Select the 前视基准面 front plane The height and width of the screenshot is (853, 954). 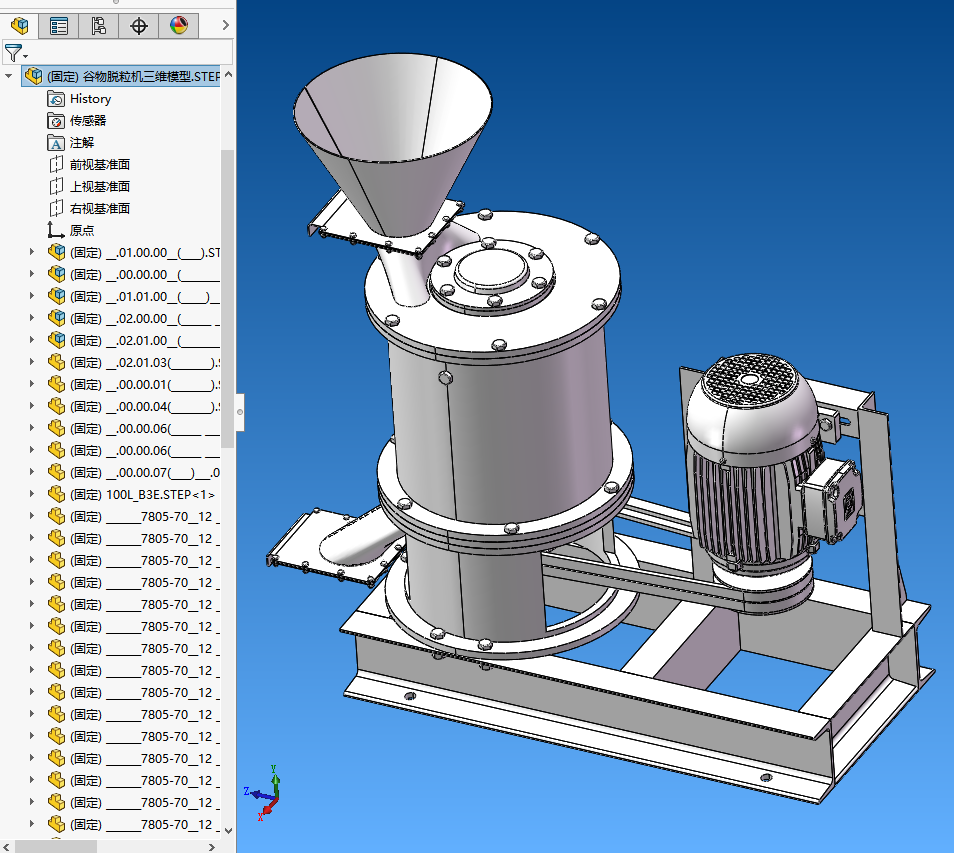pos(99,165)
